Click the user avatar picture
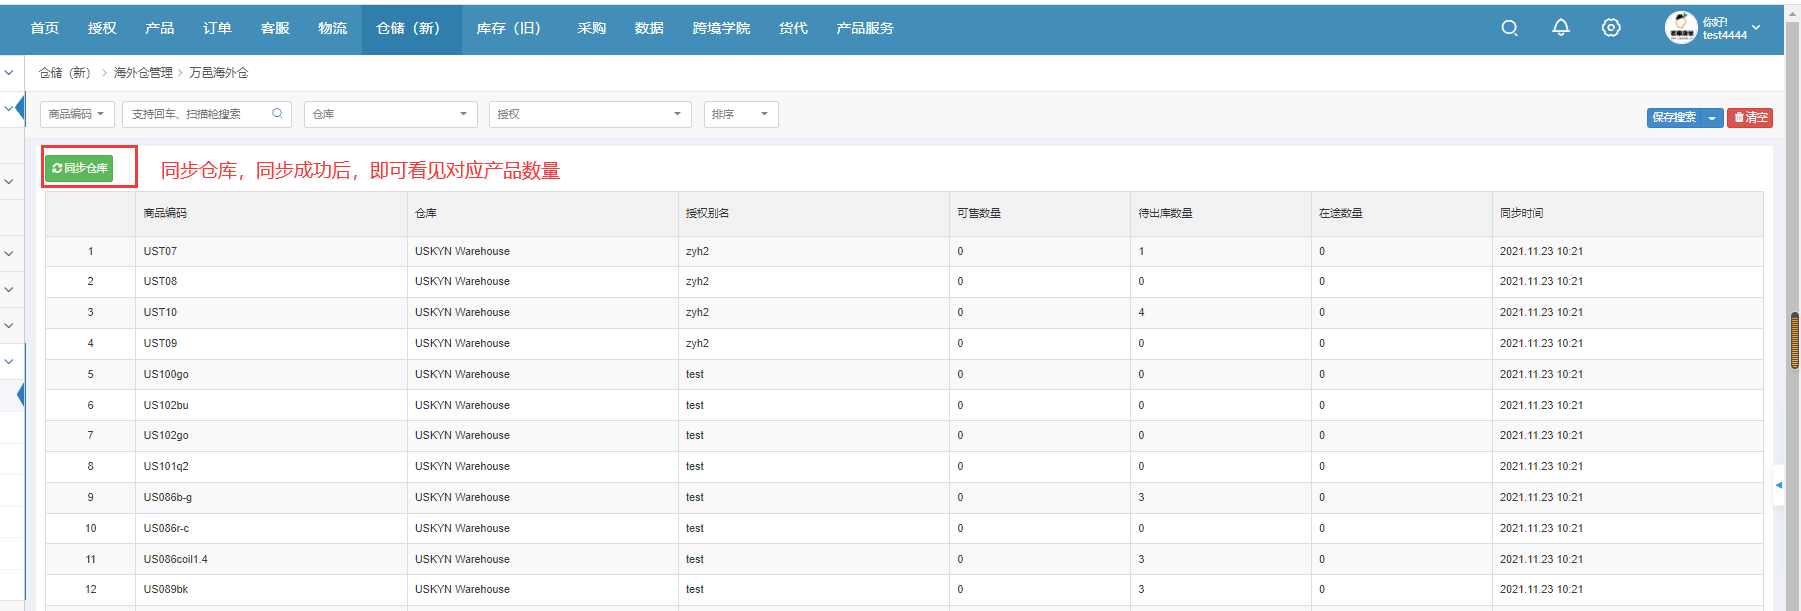This screenshot has width=1801, height=611. pyautogui.click(x=1681, y=28)
